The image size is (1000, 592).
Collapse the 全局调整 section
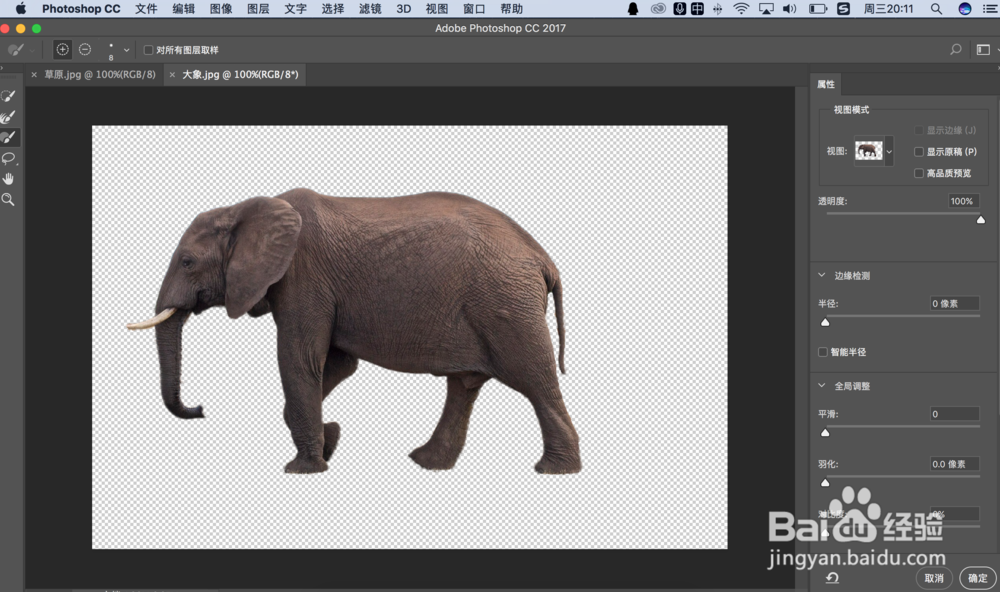821,386
